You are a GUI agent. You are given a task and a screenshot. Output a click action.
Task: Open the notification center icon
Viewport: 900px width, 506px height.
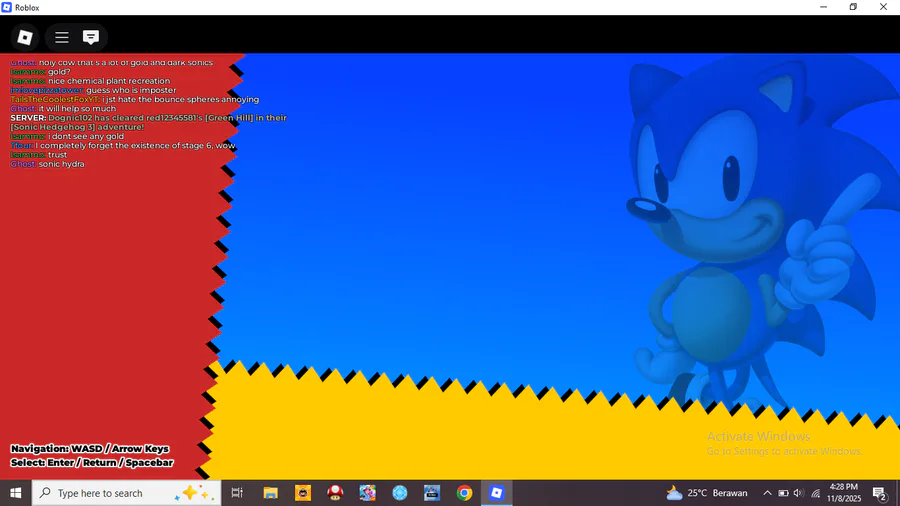point(879,493)
